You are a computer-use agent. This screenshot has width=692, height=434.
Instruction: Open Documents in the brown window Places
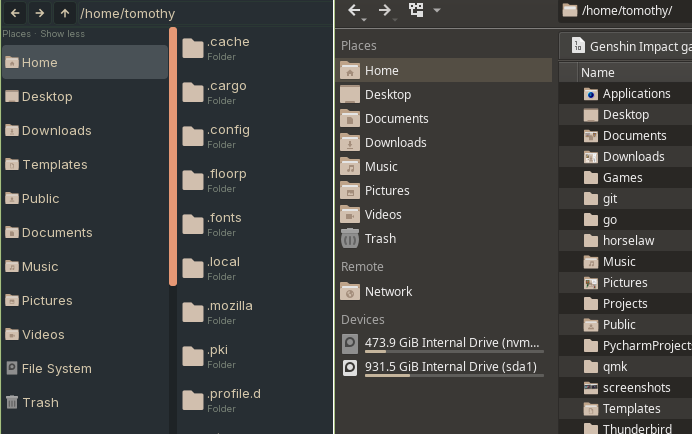coord(445,119)
